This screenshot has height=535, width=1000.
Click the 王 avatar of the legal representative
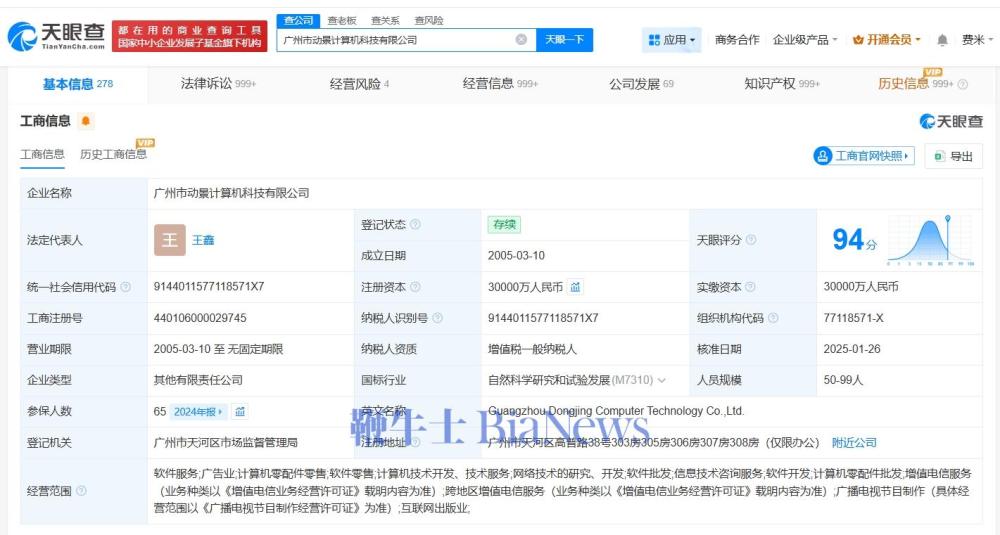tap(170, 240)
